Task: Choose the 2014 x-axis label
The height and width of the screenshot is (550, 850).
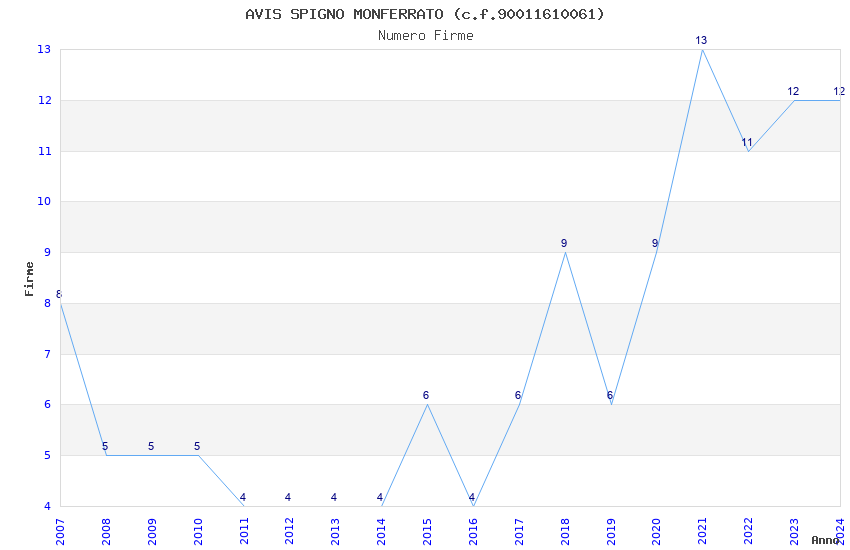Action: coord(381,532)
